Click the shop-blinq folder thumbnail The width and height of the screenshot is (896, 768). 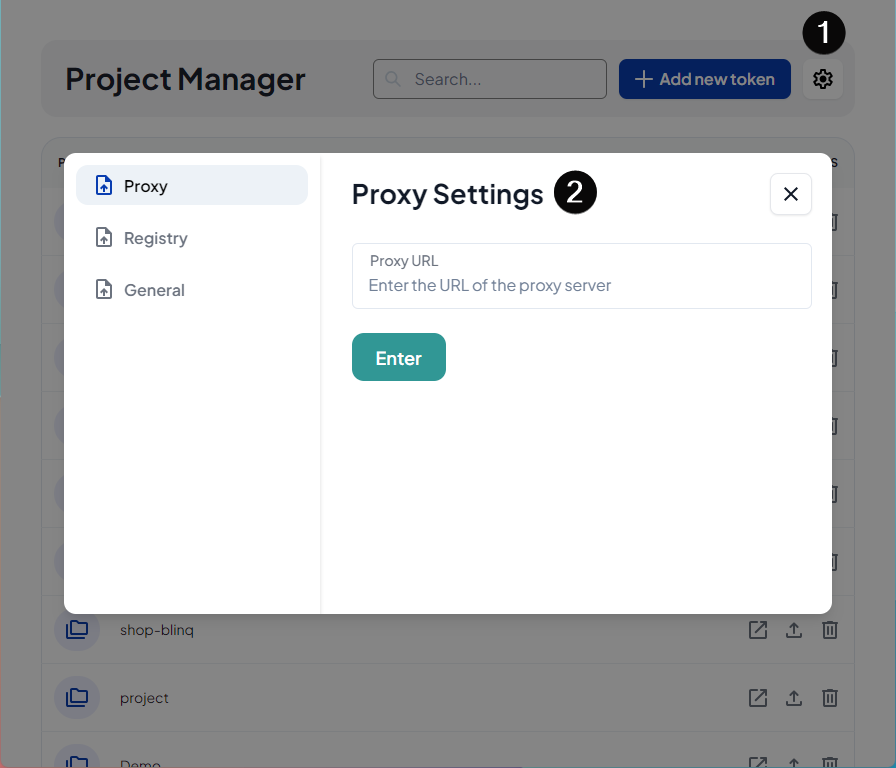coord(77,630)
